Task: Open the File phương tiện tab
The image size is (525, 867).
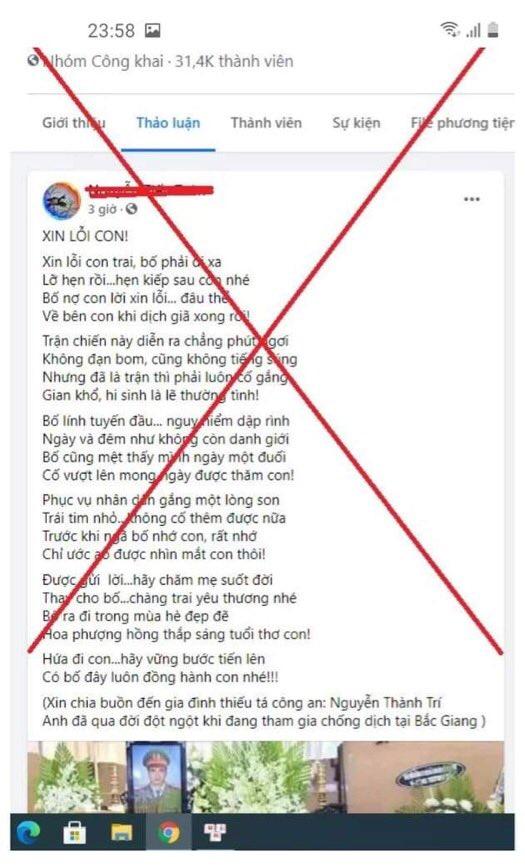Action: (x=462, y=123)
